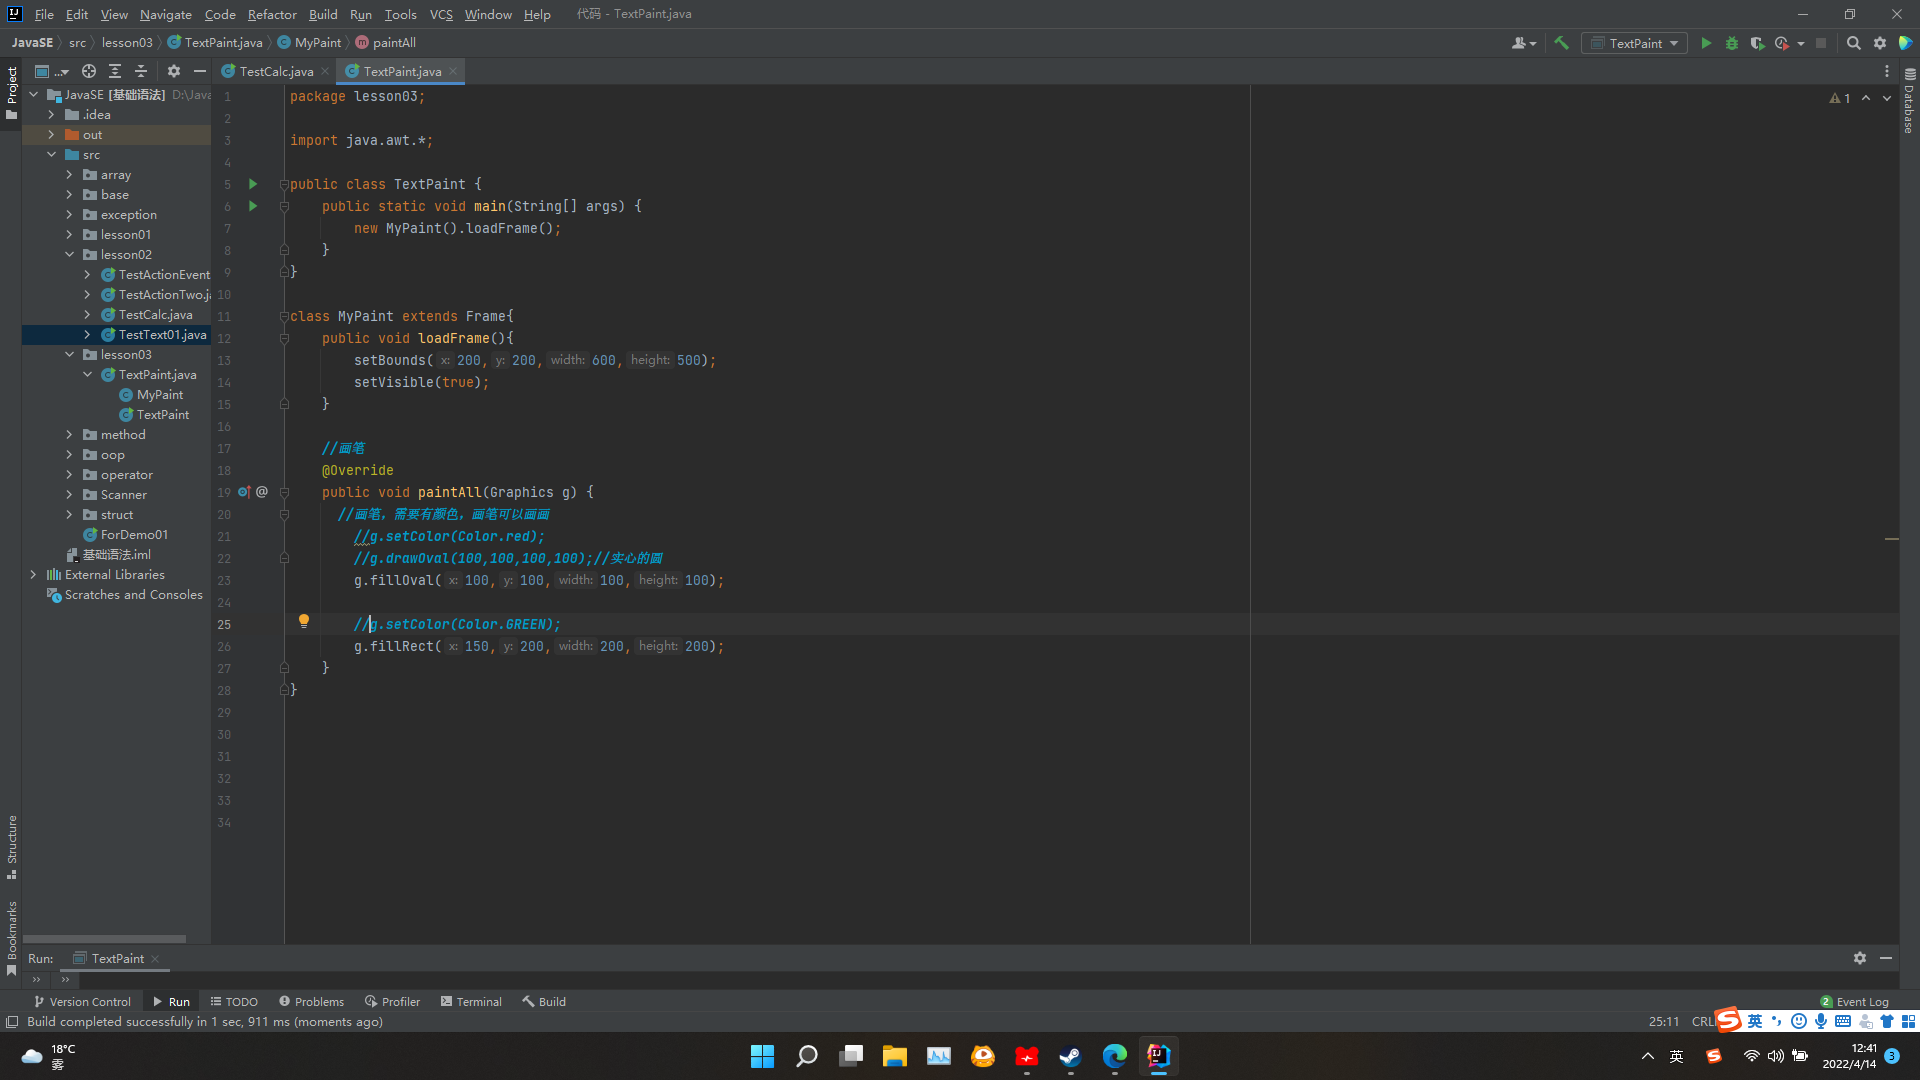Click Select Opened File crosshair icon
Image resolution: width=1920 pixels, height=1080 pixels.
click(89, 71)
